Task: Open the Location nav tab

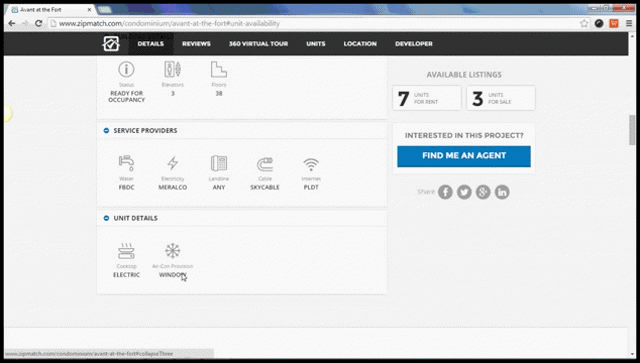Action: pos(360,44)
